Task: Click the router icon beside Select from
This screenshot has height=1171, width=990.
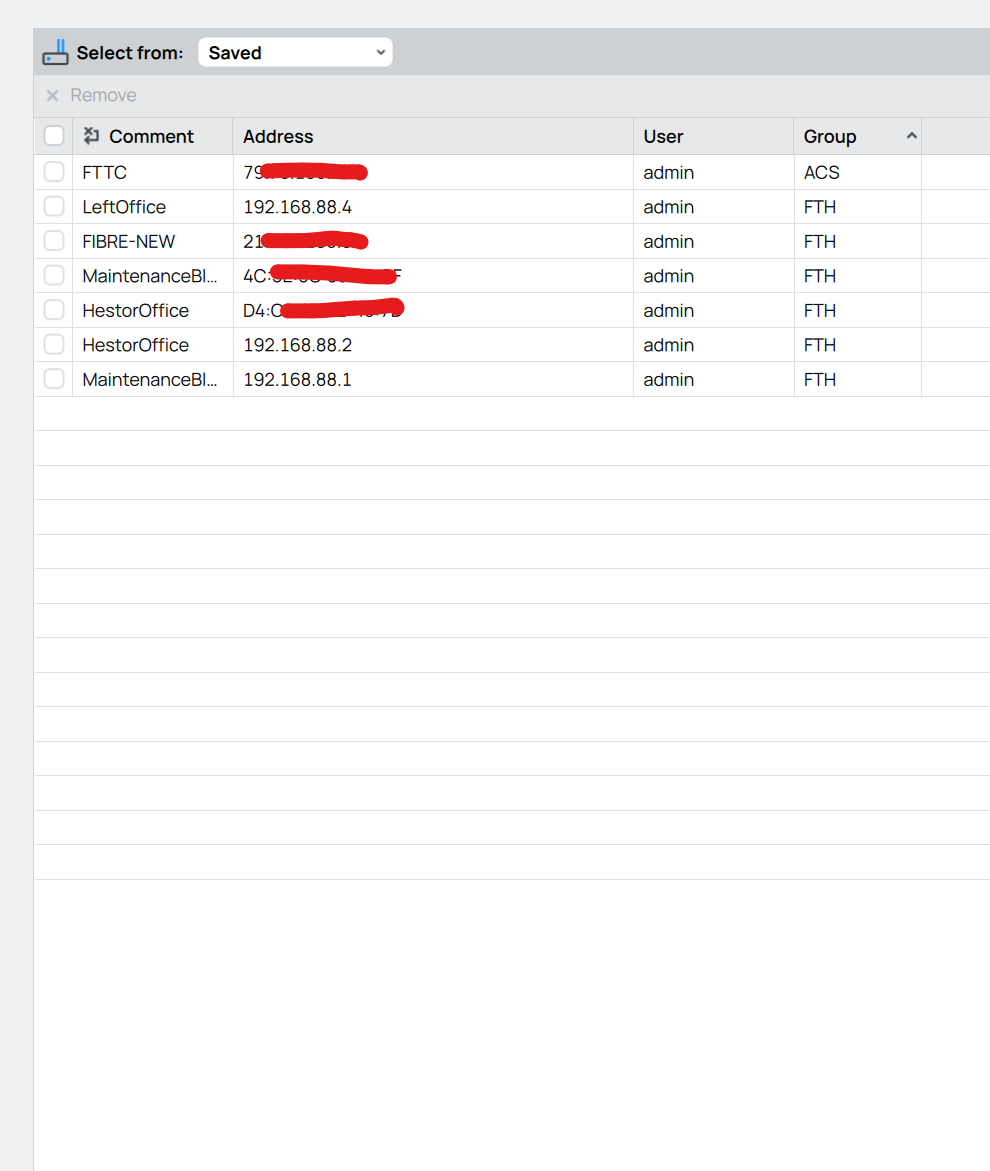Action: (55, 52)
